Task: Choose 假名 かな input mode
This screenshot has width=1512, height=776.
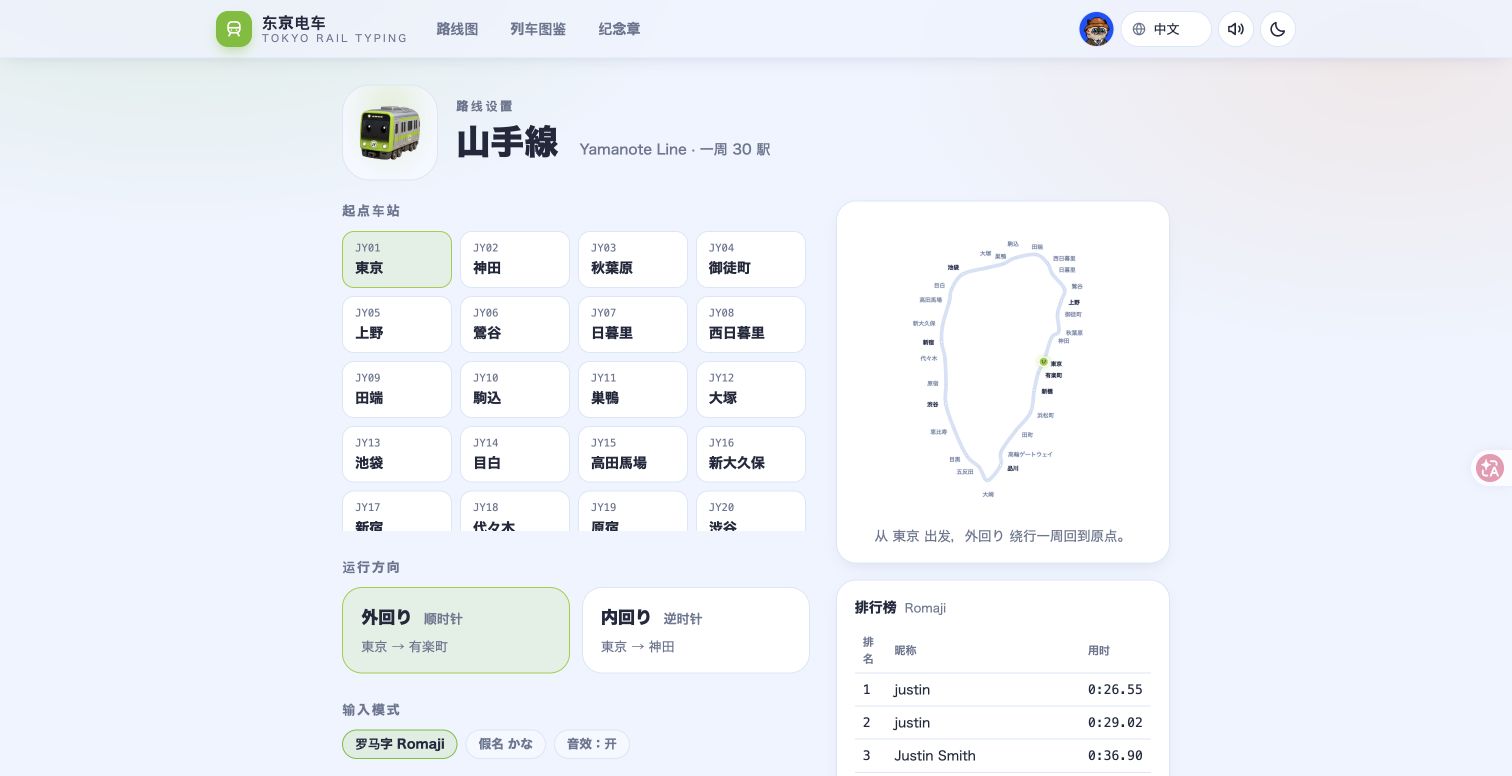Action: 506,744
